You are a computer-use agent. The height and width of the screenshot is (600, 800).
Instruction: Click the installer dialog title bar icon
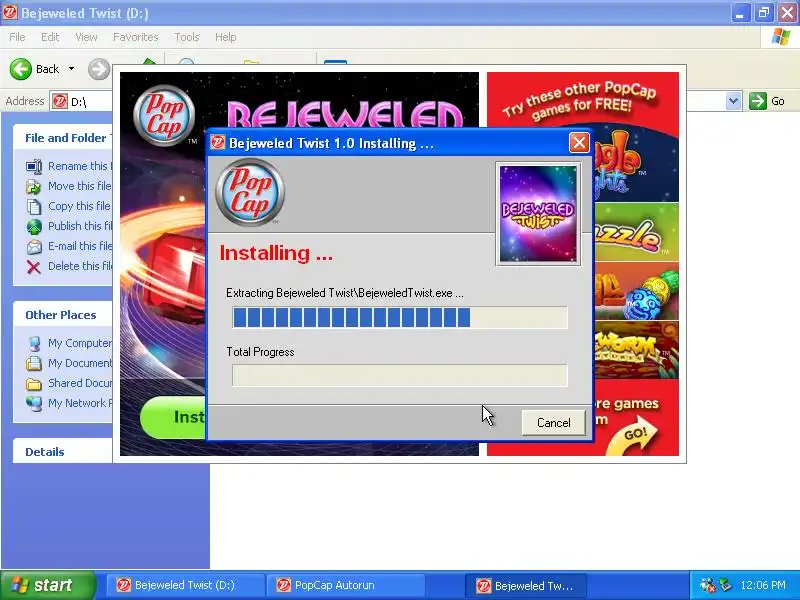click(218, 143)
